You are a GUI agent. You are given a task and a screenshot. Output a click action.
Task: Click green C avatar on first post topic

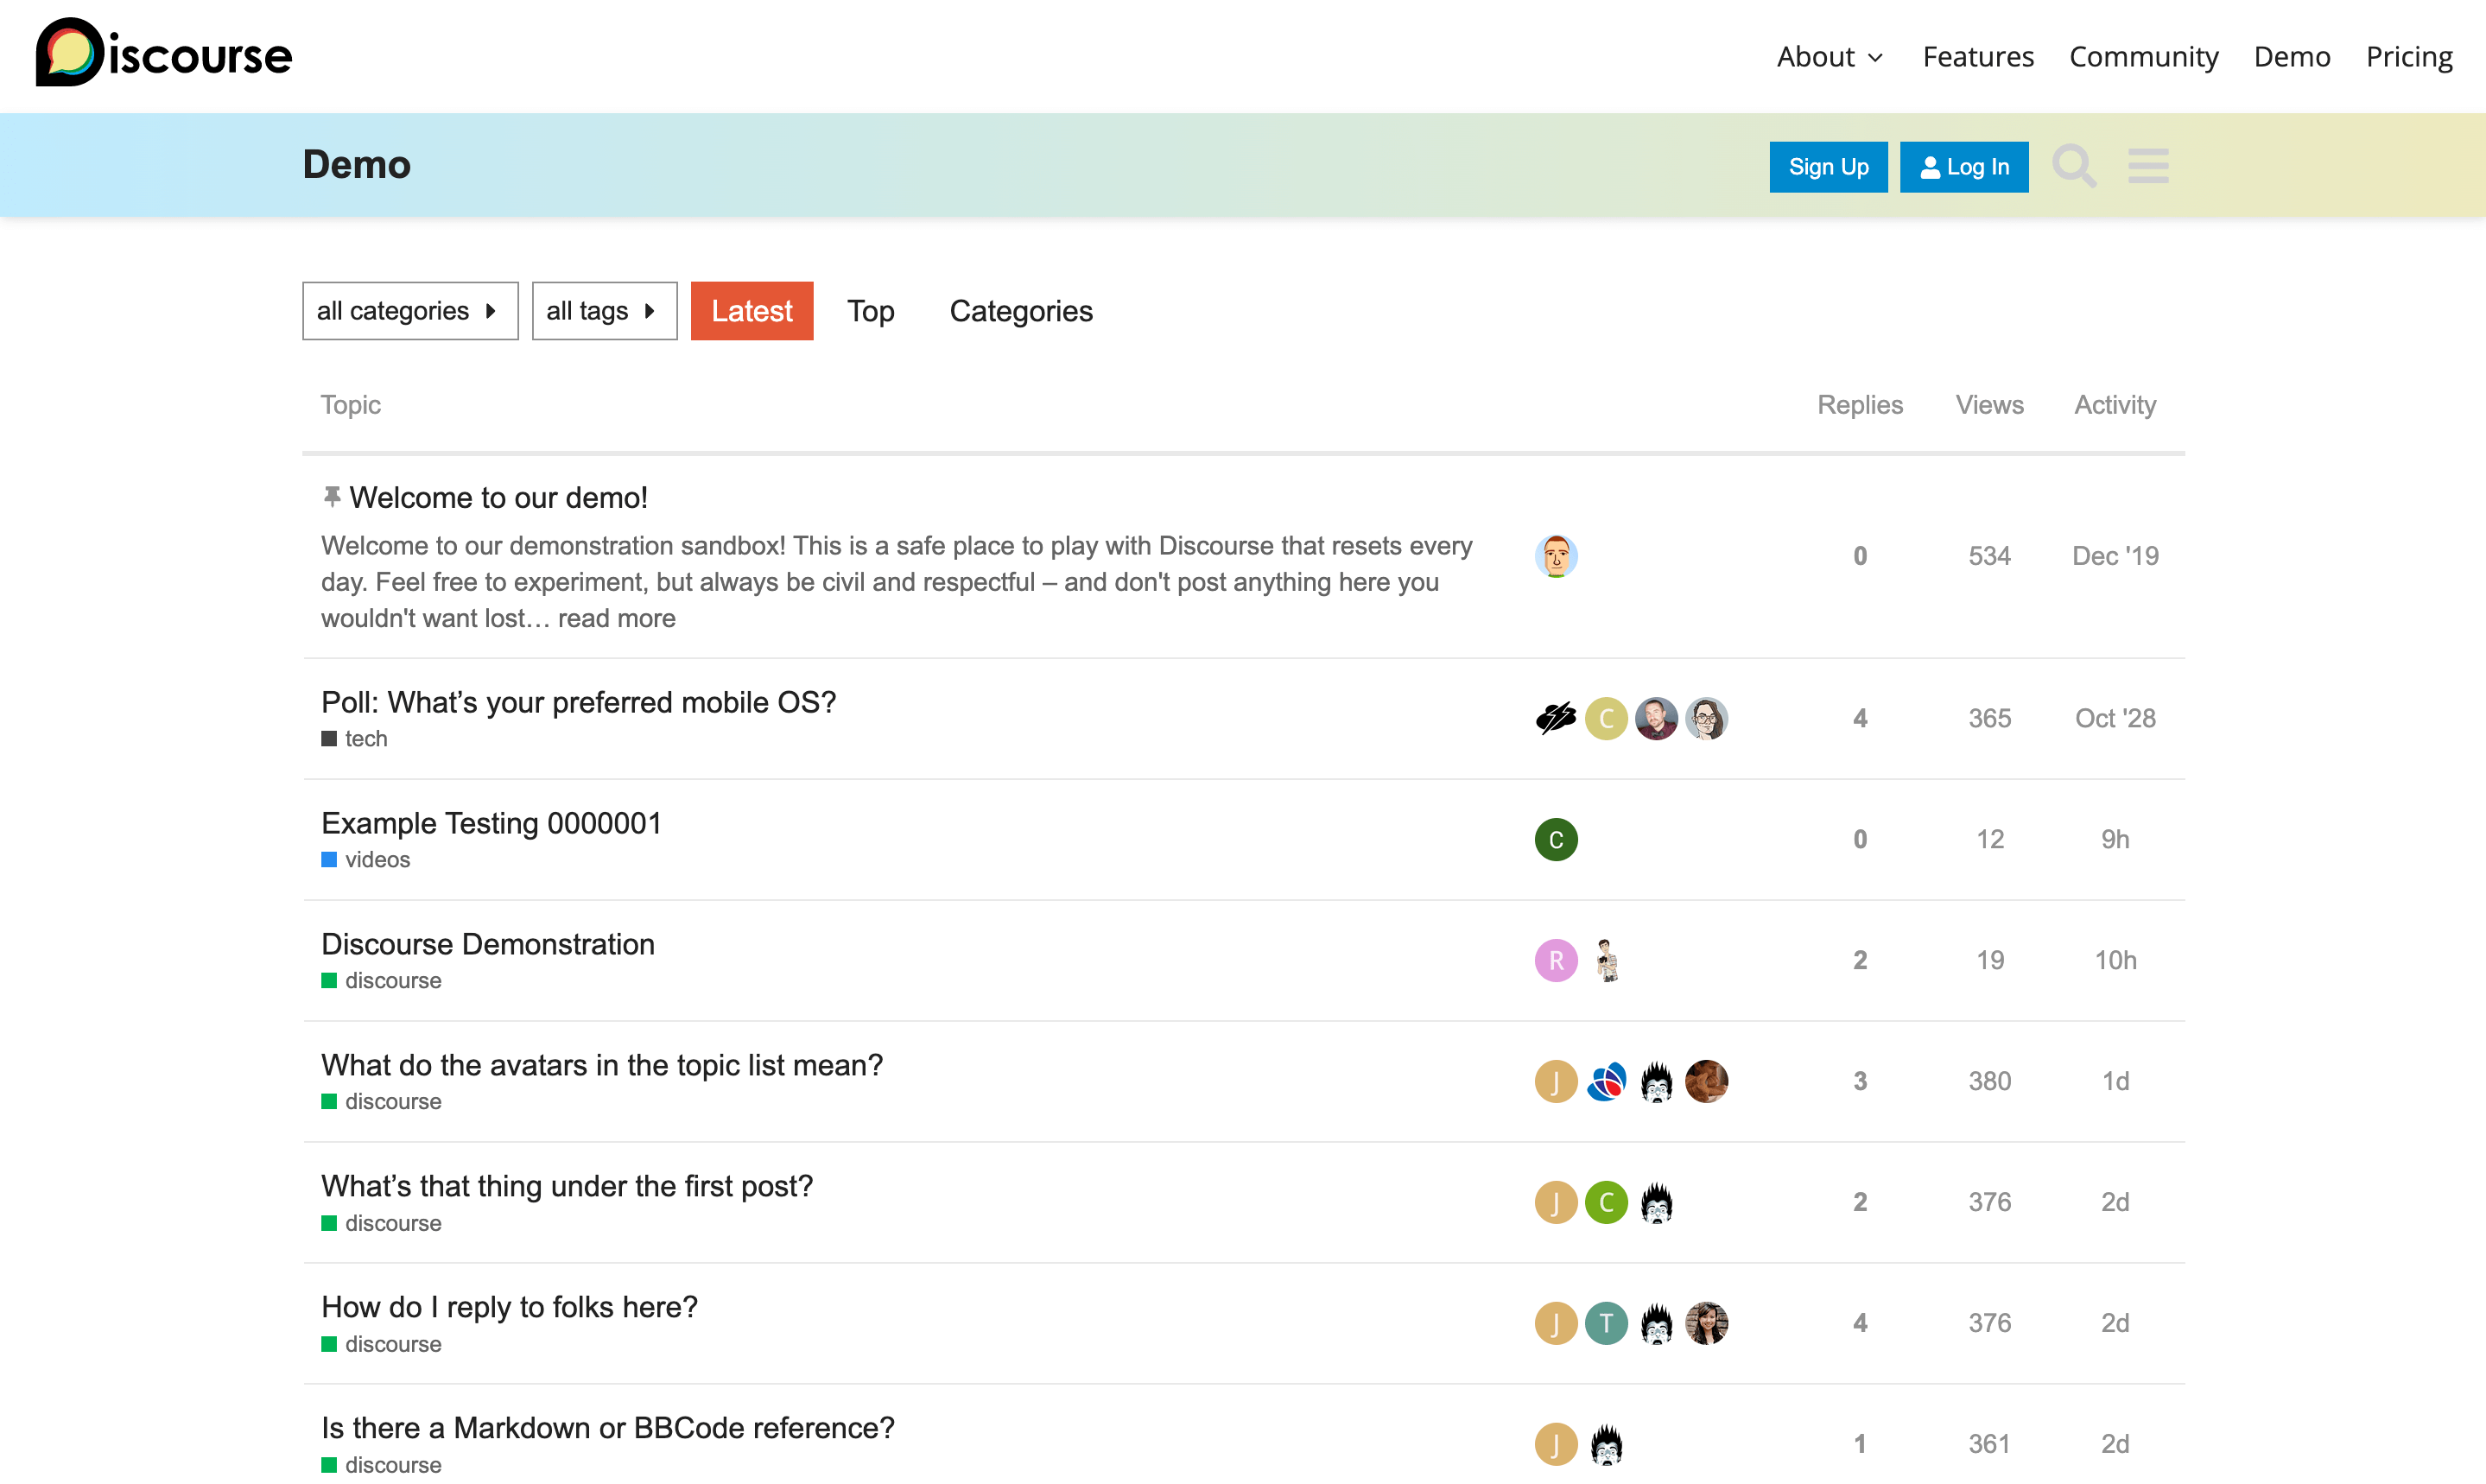(1606, 1202)
